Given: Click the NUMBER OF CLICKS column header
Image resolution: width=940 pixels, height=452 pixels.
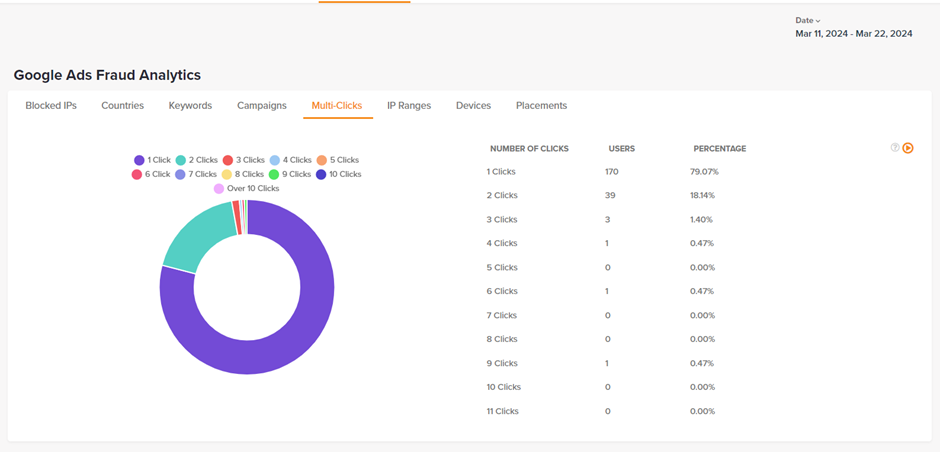Looking at the screenshot, I should click(x=529, y=149).
